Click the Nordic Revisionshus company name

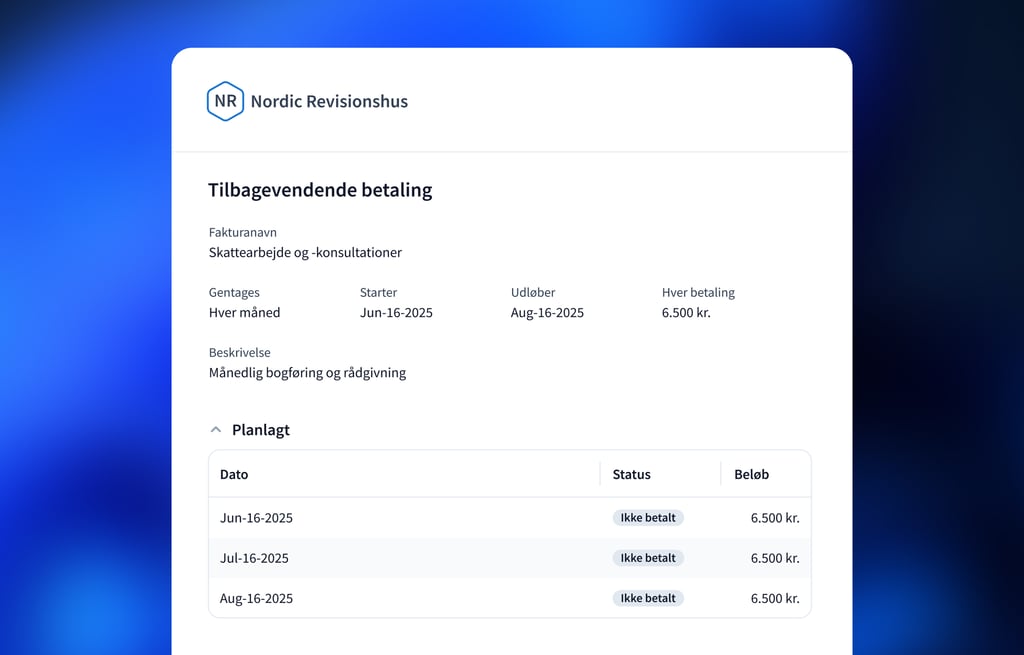329,101
